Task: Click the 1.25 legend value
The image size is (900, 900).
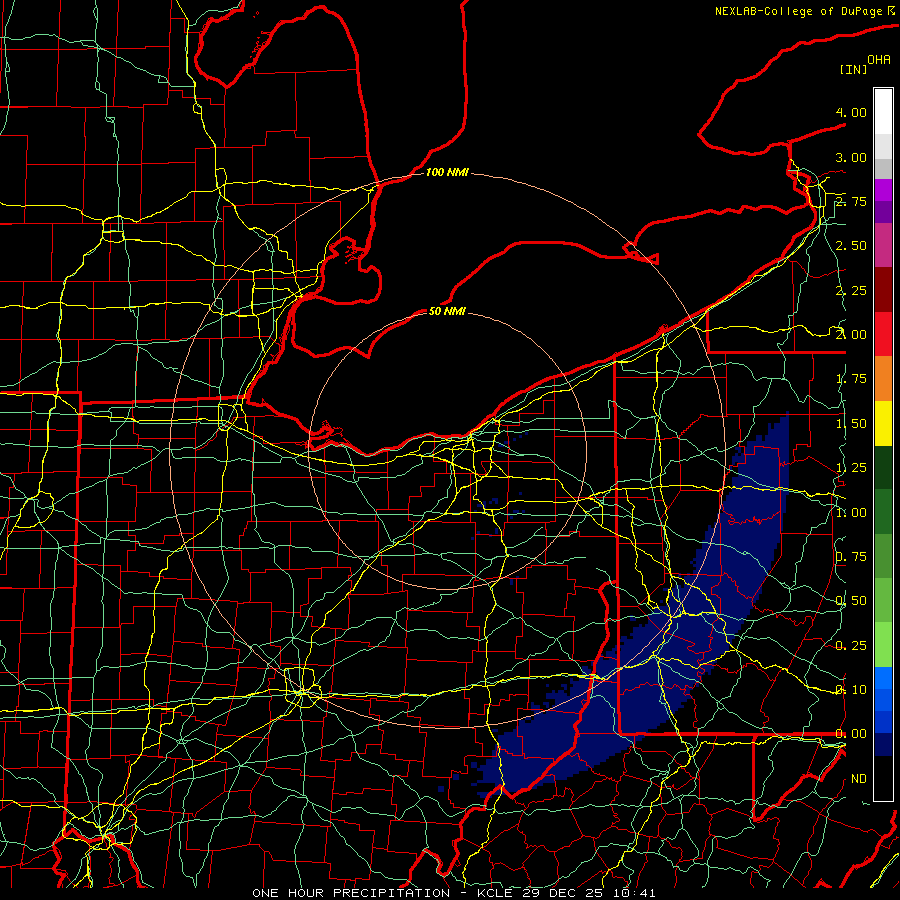Action: click(x=851, y=468)
